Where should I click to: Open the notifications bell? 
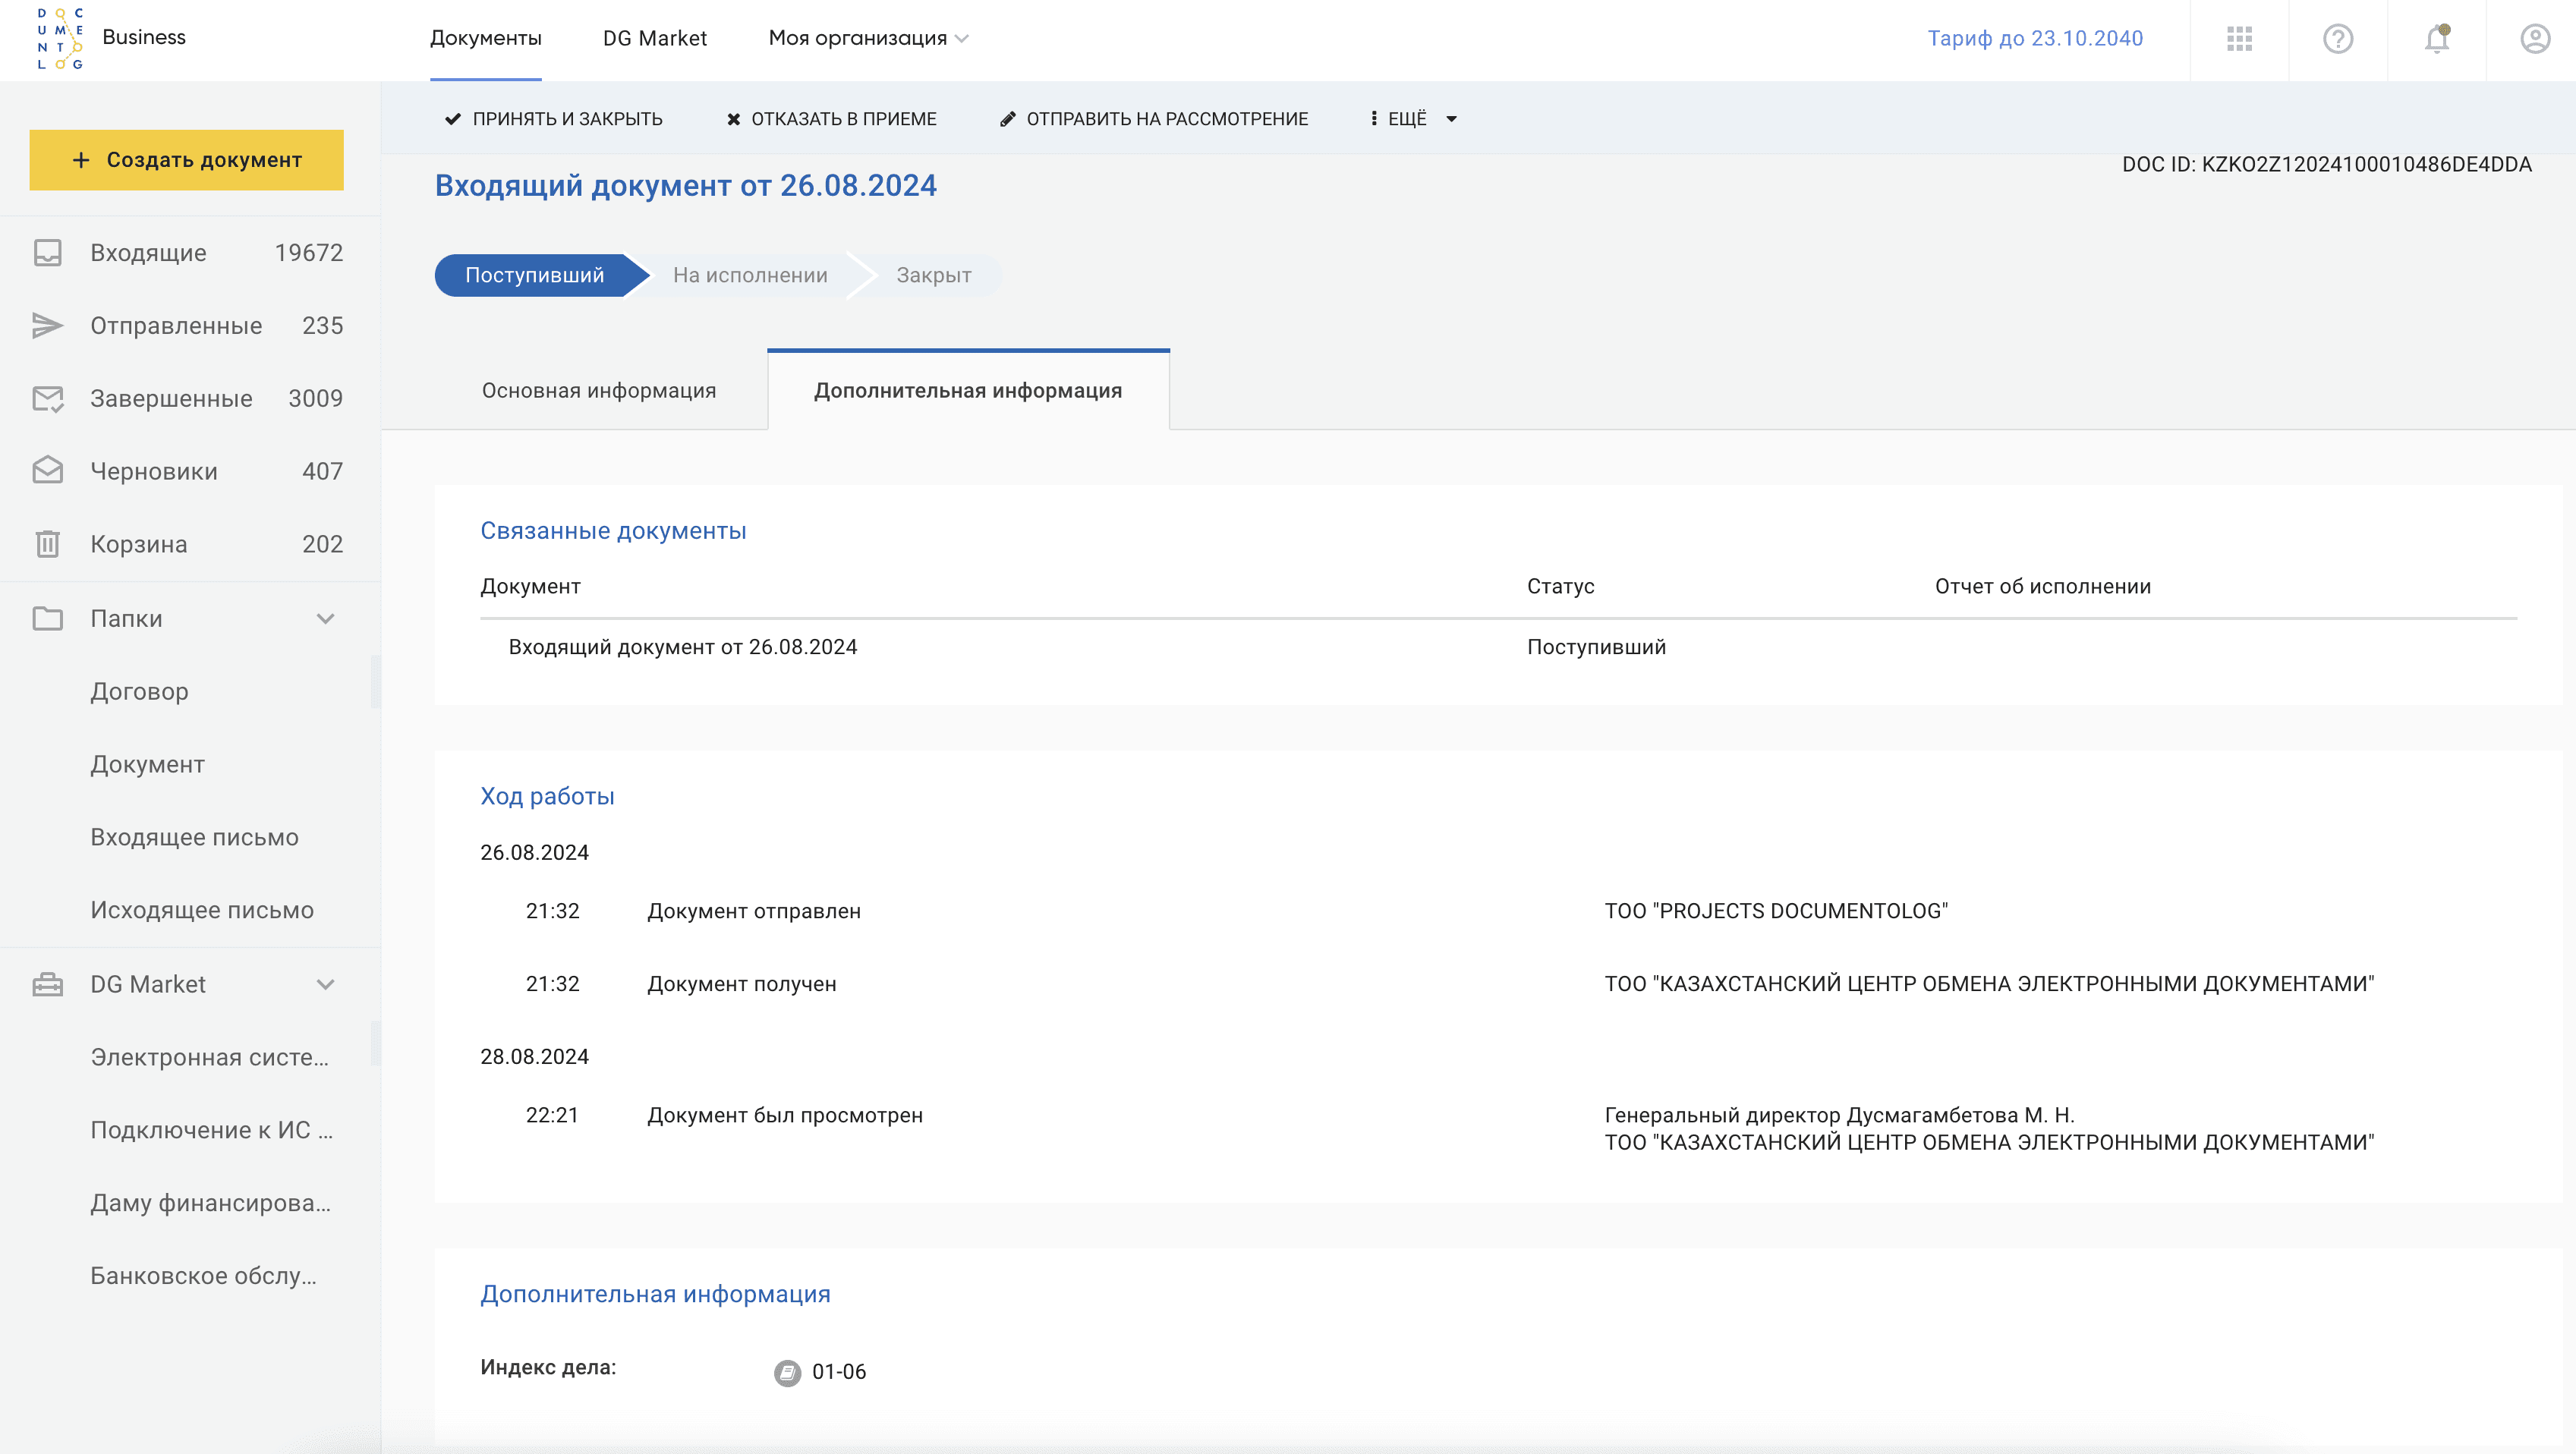click(x=2436, y=39)
